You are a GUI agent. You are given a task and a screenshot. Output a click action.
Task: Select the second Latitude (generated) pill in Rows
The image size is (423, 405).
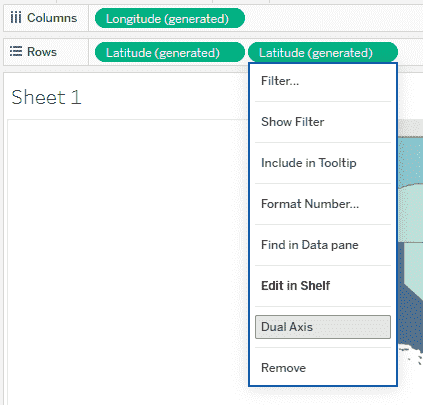(323, 52)
